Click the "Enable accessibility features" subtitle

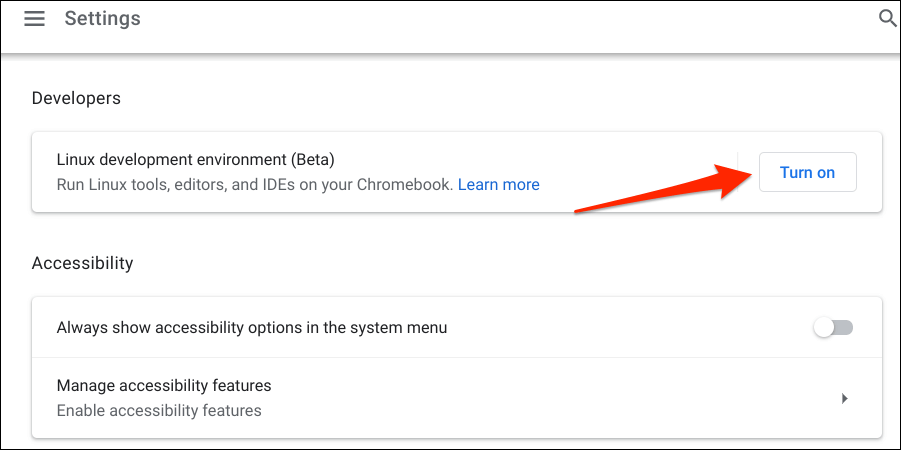pyautogui.click(x=159, y=410)
